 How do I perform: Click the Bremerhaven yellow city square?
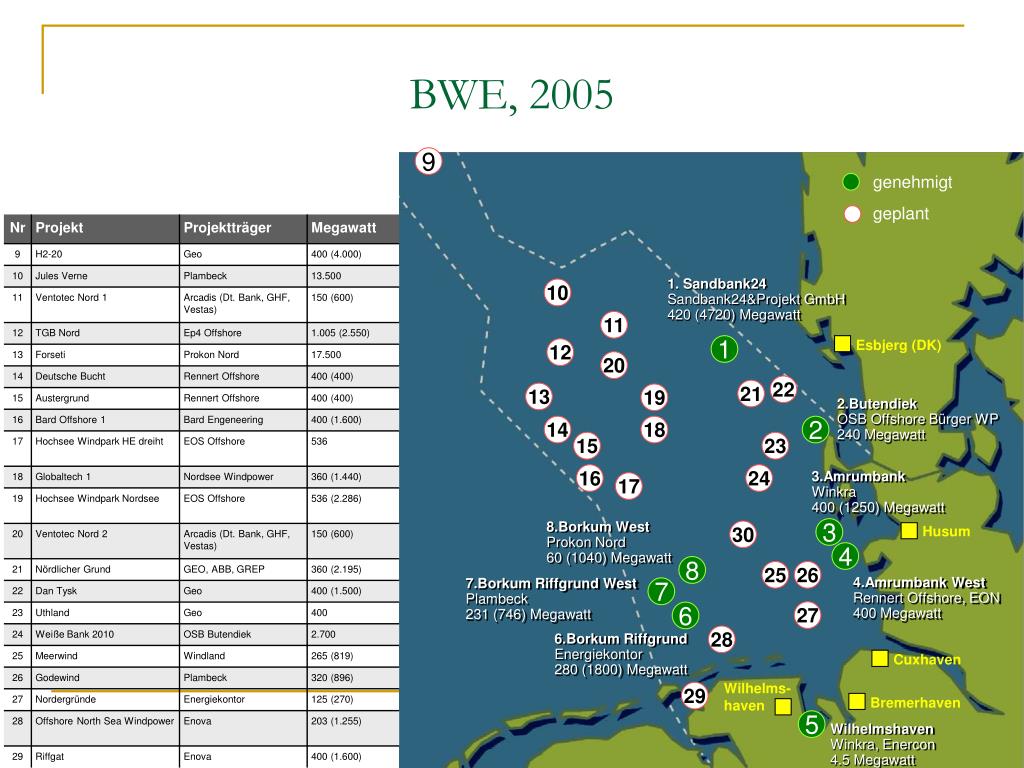pyautogui.click(x=857, y=701)
